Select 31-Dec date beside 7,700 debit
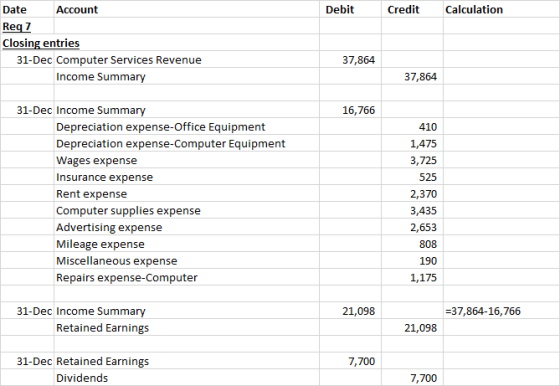 click(x=27, y=361)
